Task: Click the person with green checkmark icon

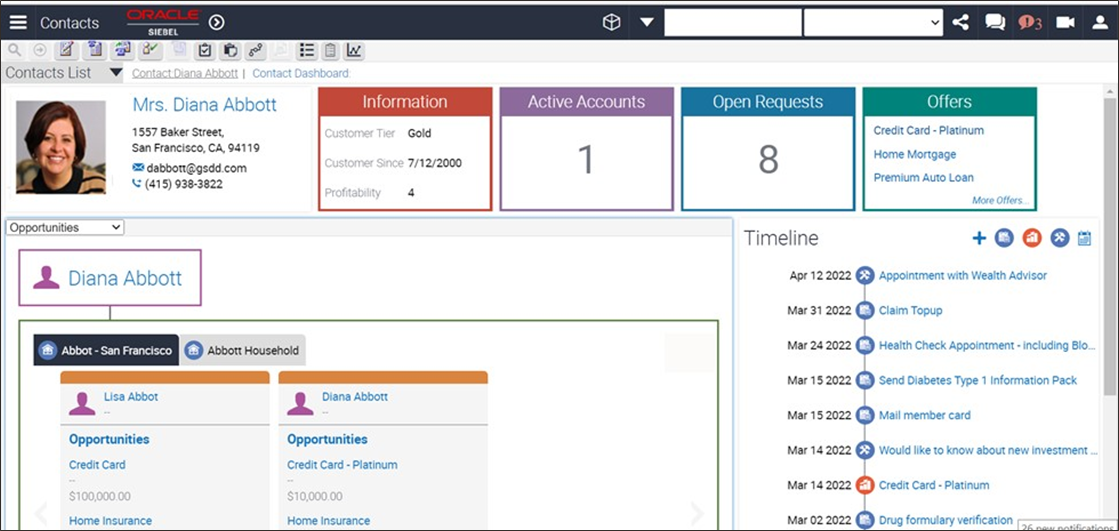Action: (x=151, y=50)
